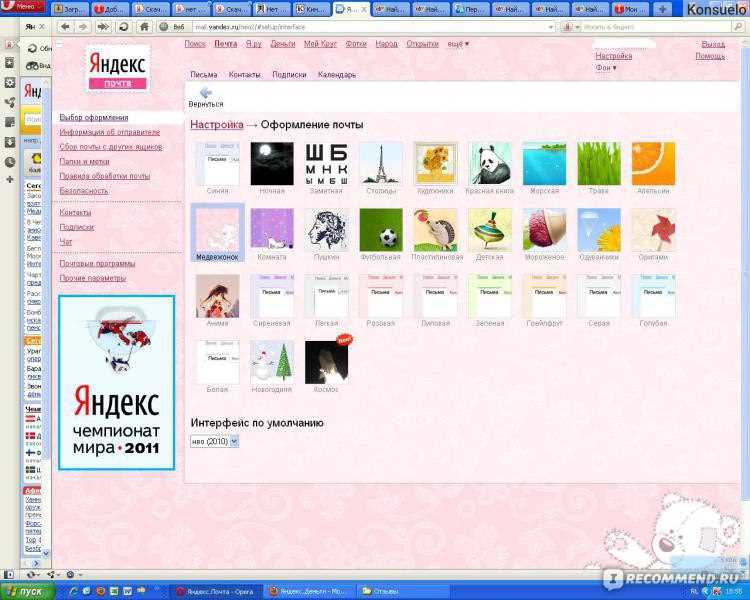
Task: Open the Безопасность settings link
Action: [84, 191]
